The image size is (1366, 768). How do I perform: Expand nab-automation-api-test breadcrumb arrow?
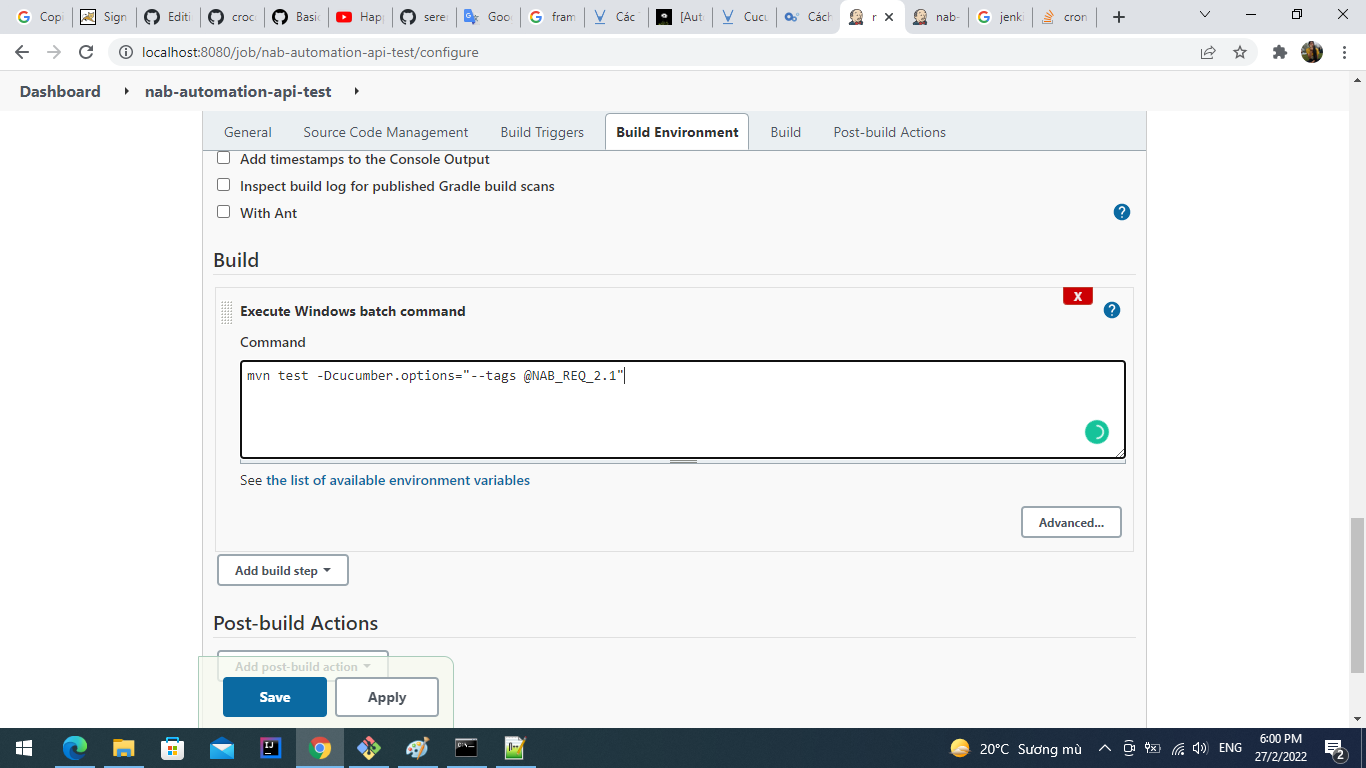pyautogui.click(x=356, y=91)
